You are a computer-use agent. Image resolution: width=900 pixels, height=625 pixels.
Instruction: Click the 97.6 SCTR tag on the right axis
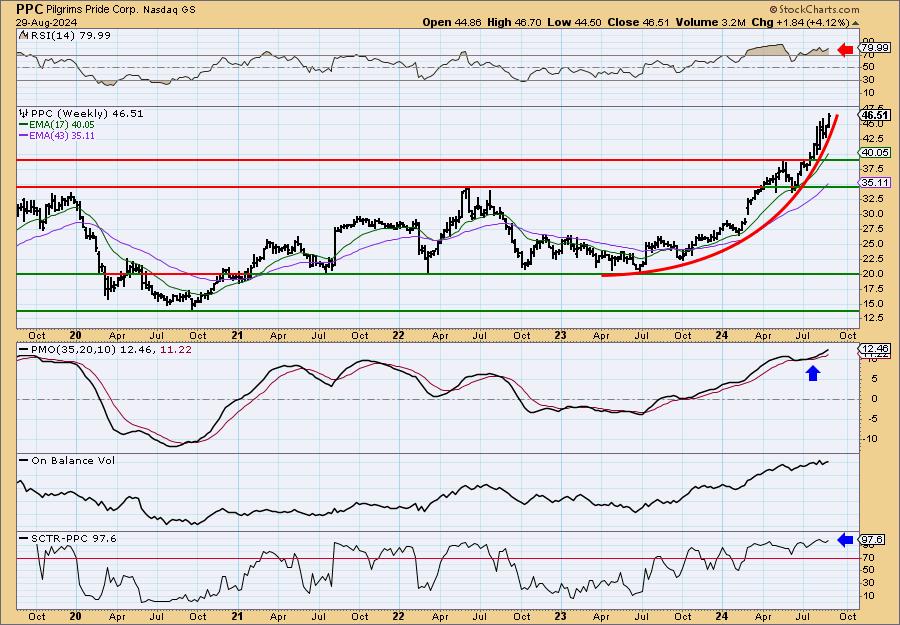[x=872, y=539]
